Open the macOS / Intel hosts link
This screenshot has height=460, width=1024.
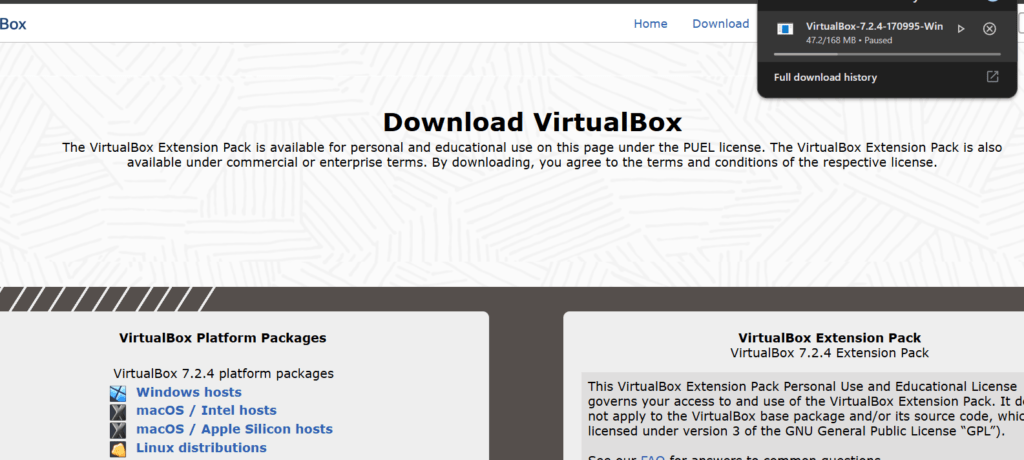[206, 411]
